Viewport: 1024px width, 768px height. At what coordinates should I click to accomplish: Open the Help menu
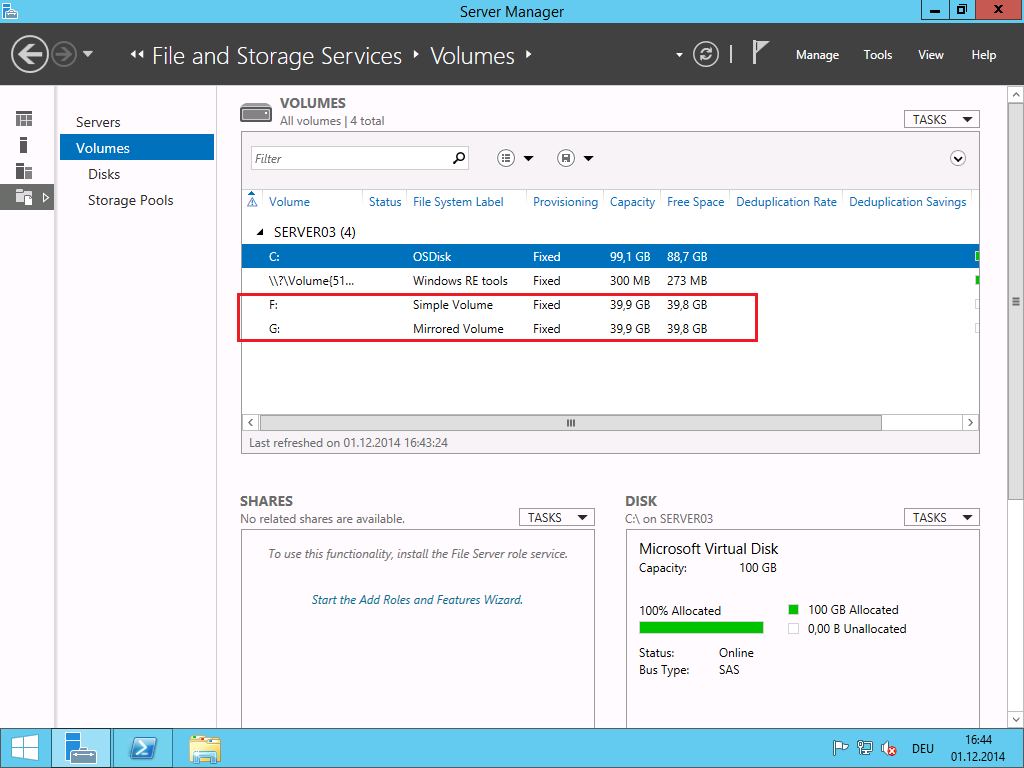tap(983, 55)
